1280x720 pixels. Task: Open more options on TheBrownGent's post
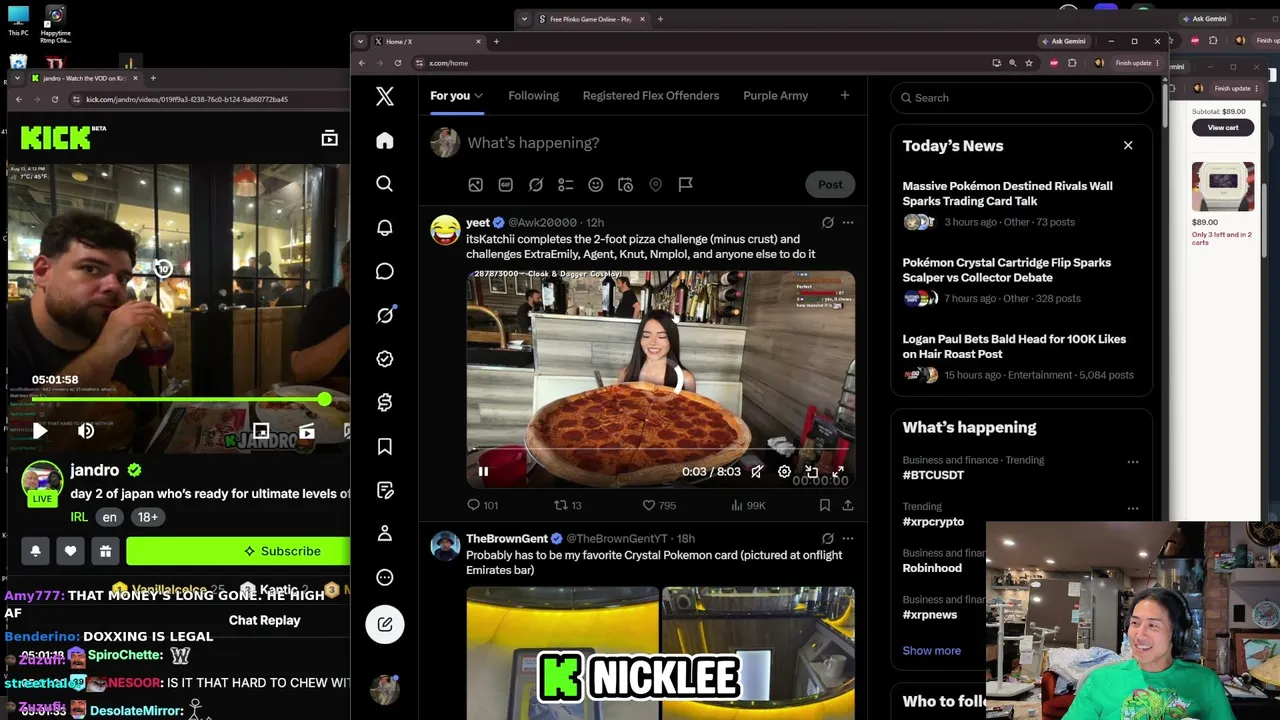click(x=848, y=539)
